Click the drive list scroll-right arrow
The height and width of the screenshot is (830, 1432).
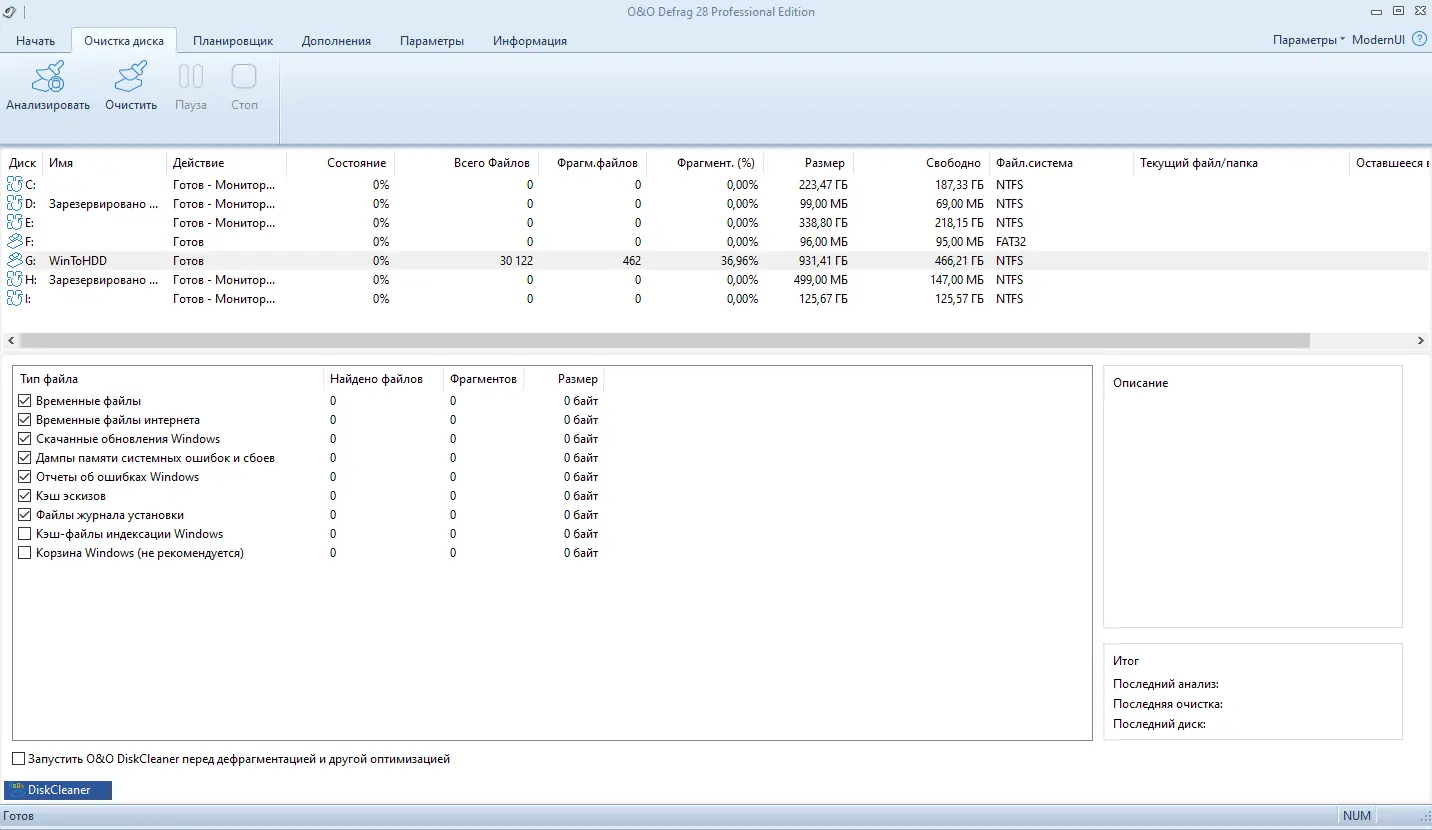coord(1421,341)
